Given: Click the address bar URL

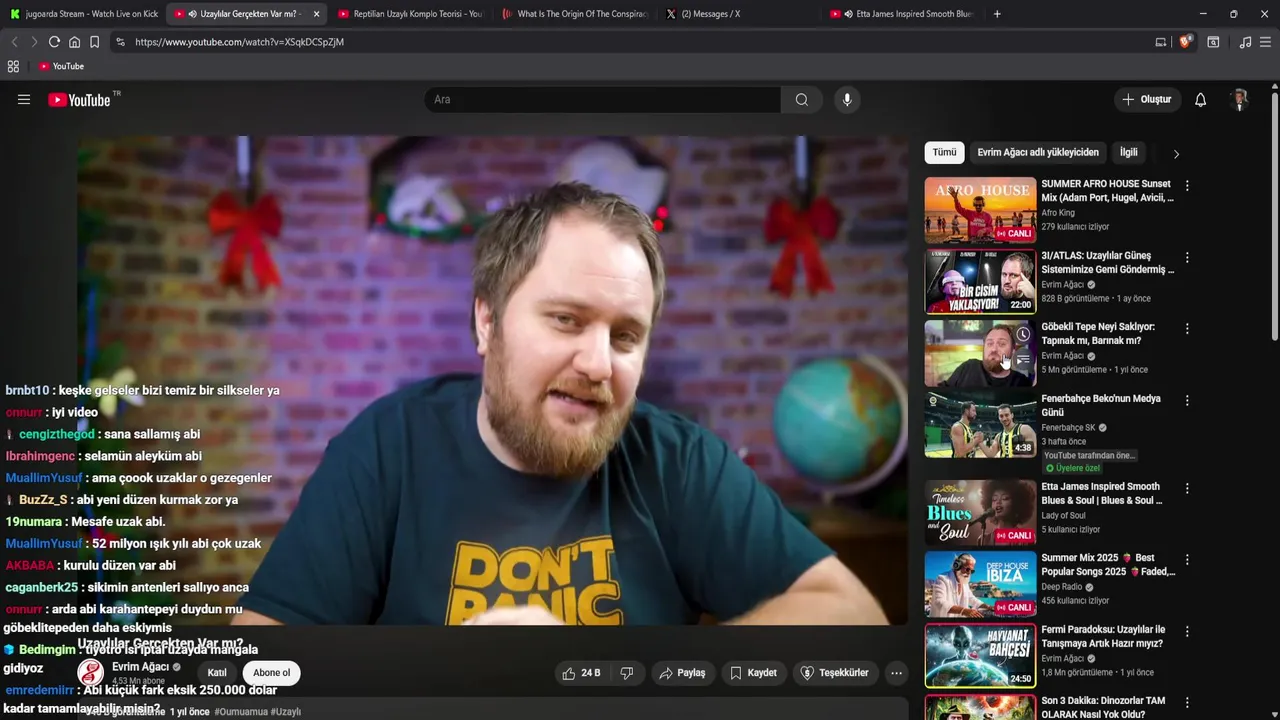Looking at the screenshot, I should 239,42.
